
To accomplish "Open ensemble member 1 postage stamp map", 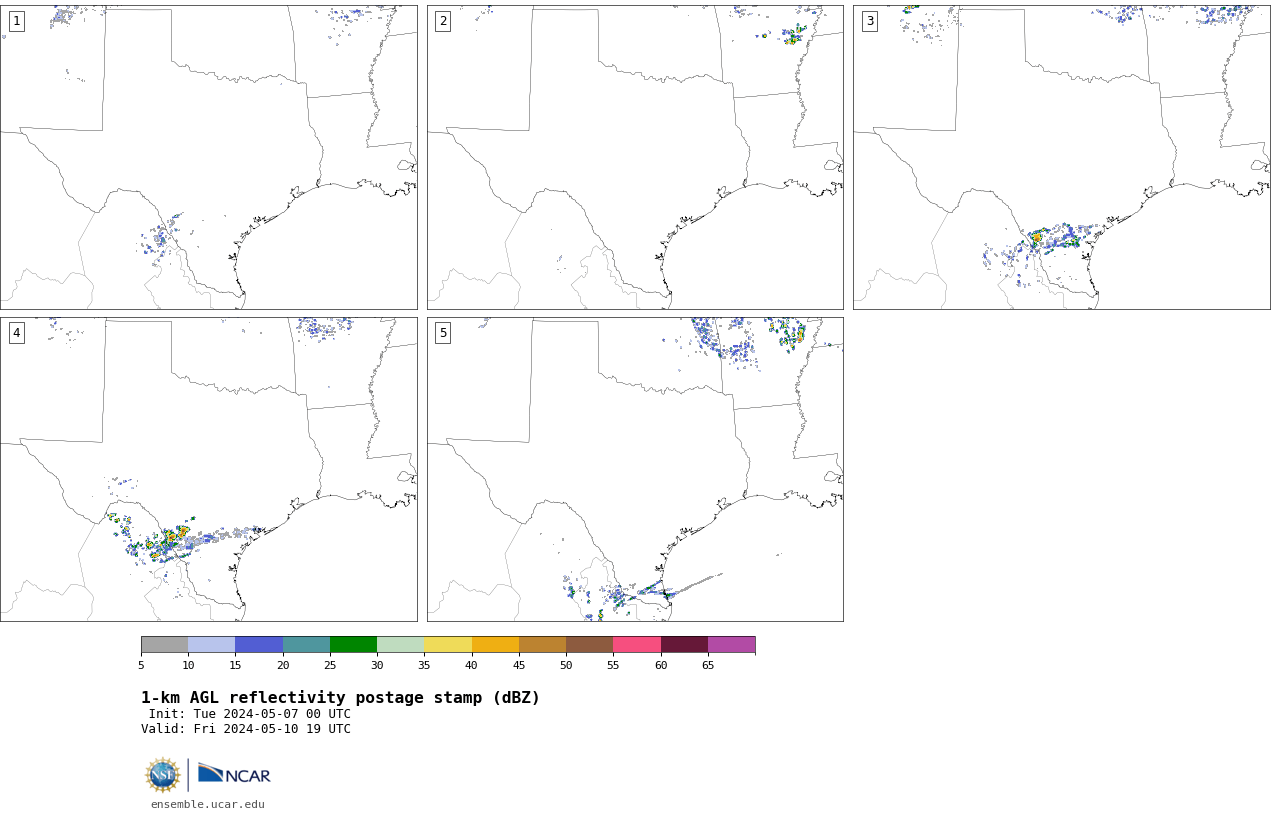I will [x=208, y=157].
